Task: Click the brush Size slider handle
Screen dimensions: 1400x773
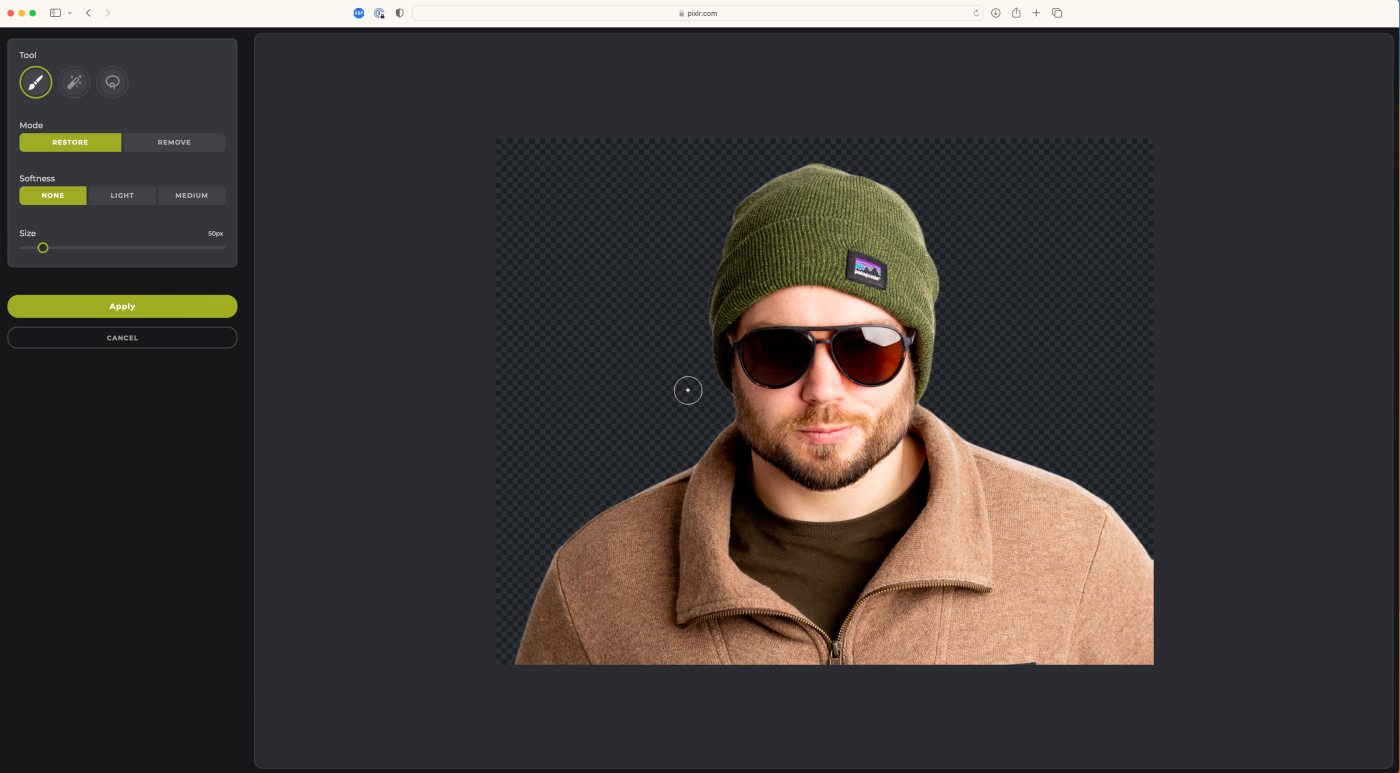Action: click(43, 247)
